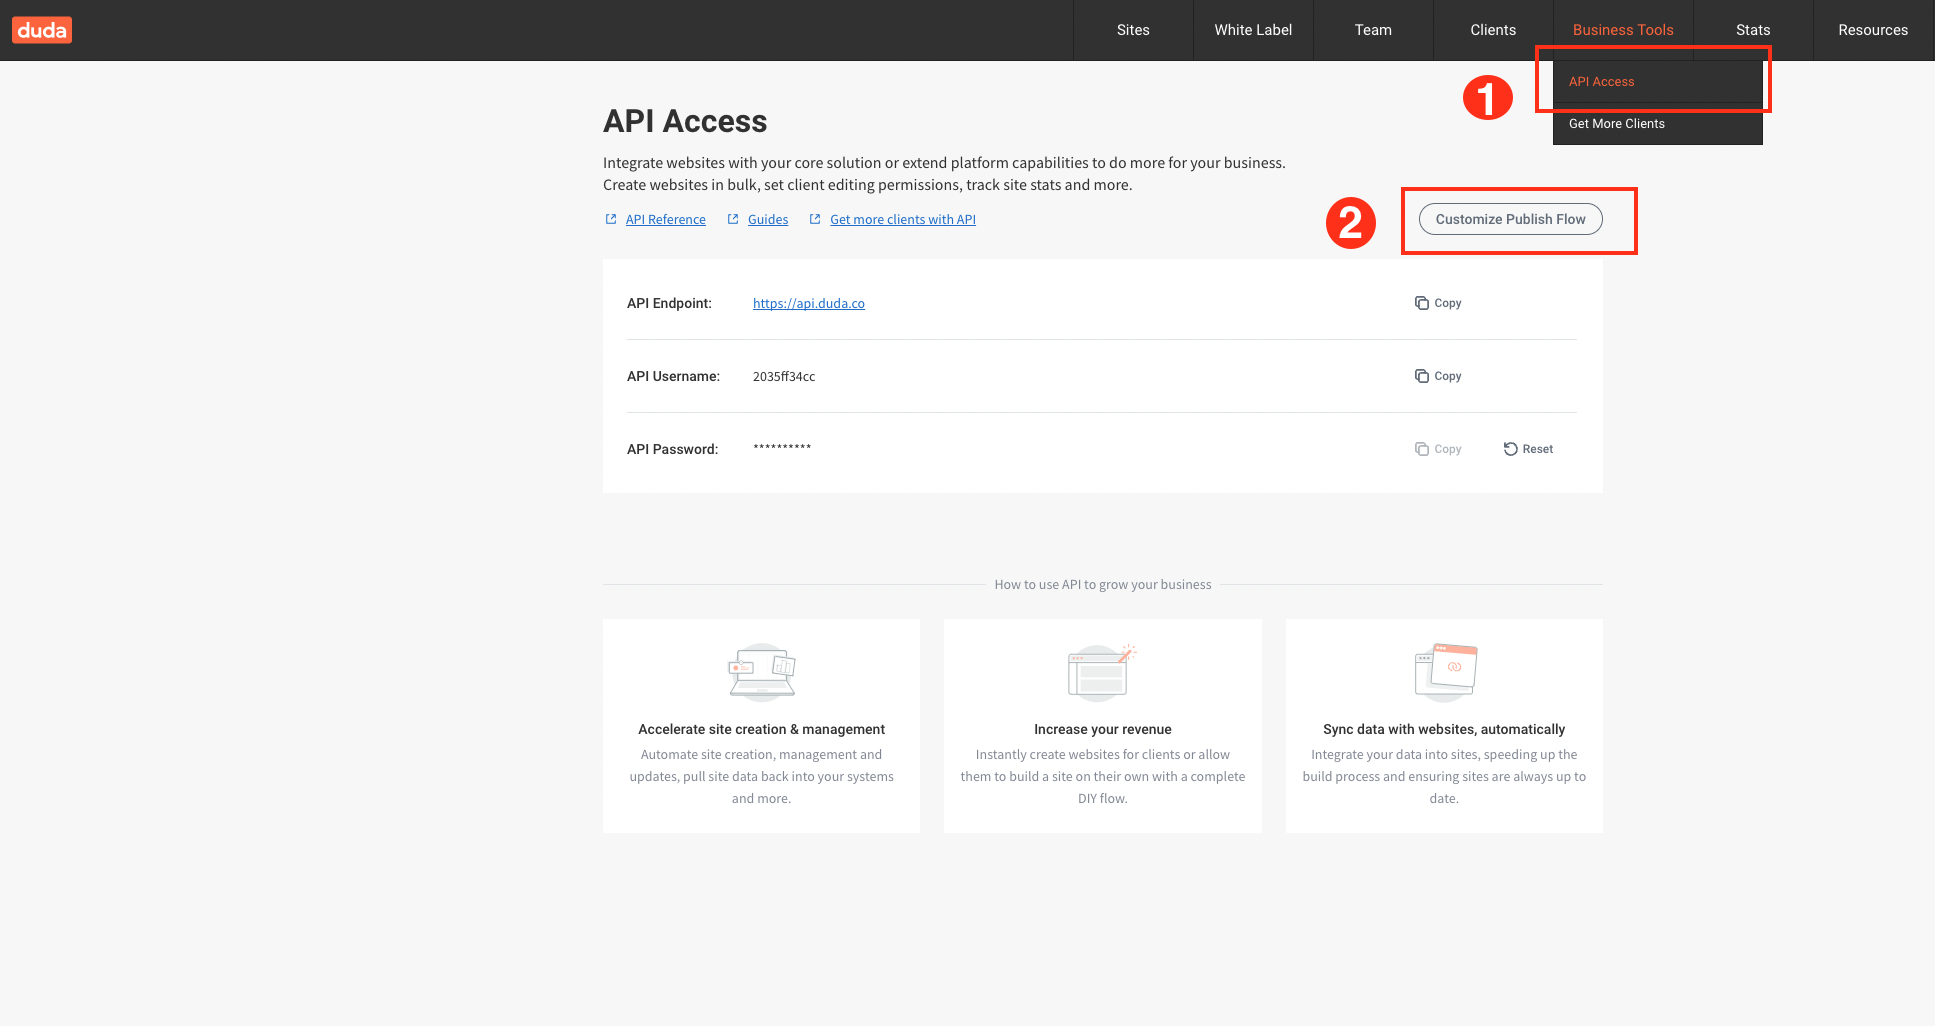Click the API Username: label
1935x1026 pixels.
click(673, 376)
